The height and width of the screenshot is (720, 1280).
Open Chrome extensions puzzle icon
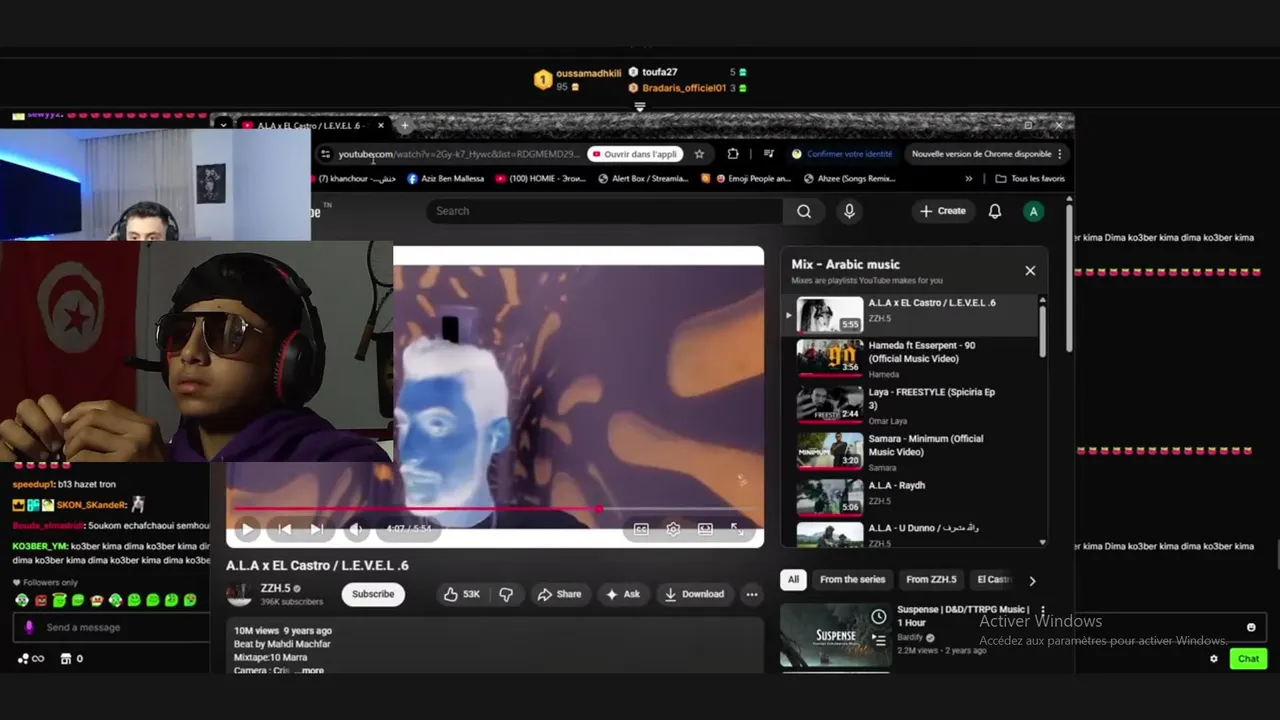click(x=733, y=154)
